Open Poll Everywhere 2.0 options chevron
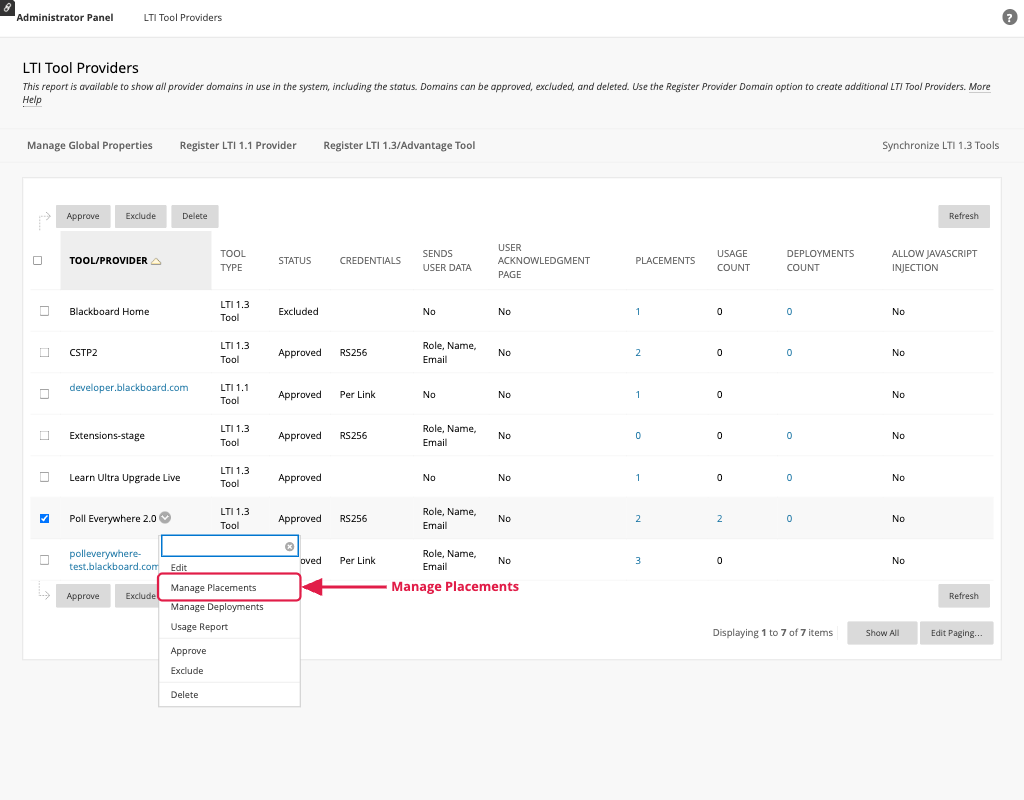 tap(165, 518)
